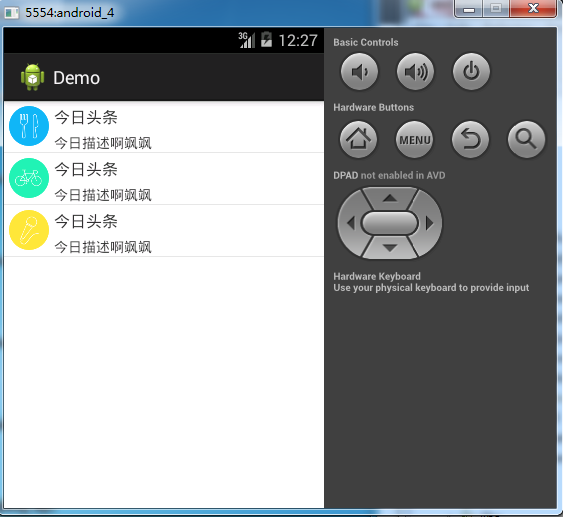Viewport: 563px width, 517px height.
Task: Tap the Home hardware button
Action: tap(358, 139)
